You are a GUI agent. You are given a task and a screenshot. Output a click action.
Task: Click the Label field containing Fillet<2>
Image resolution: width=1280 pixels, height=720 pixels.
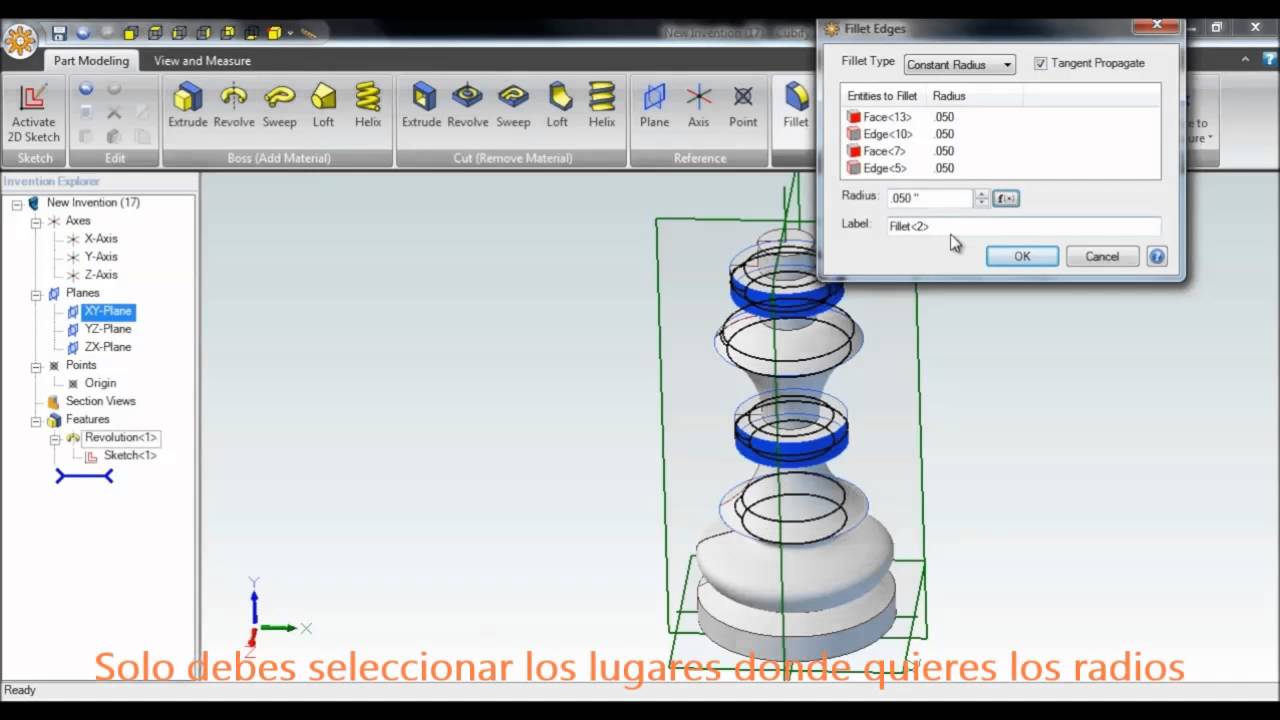(x=1023, y=226)
